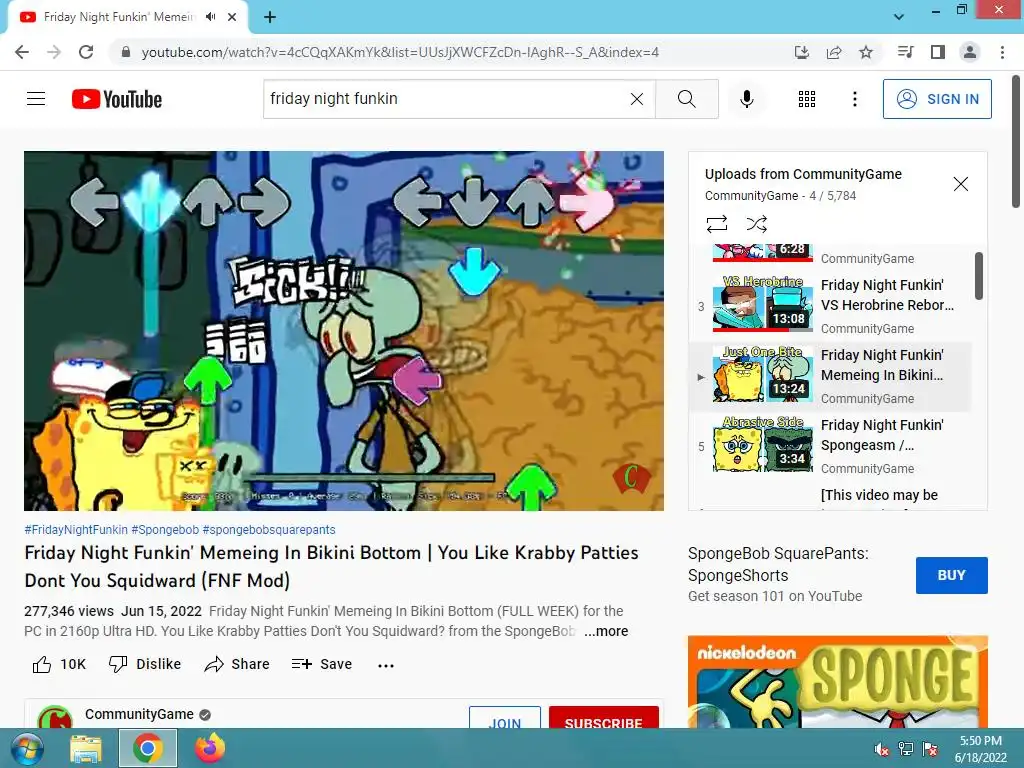Open the Action Center flag icon

pos(930,749)
